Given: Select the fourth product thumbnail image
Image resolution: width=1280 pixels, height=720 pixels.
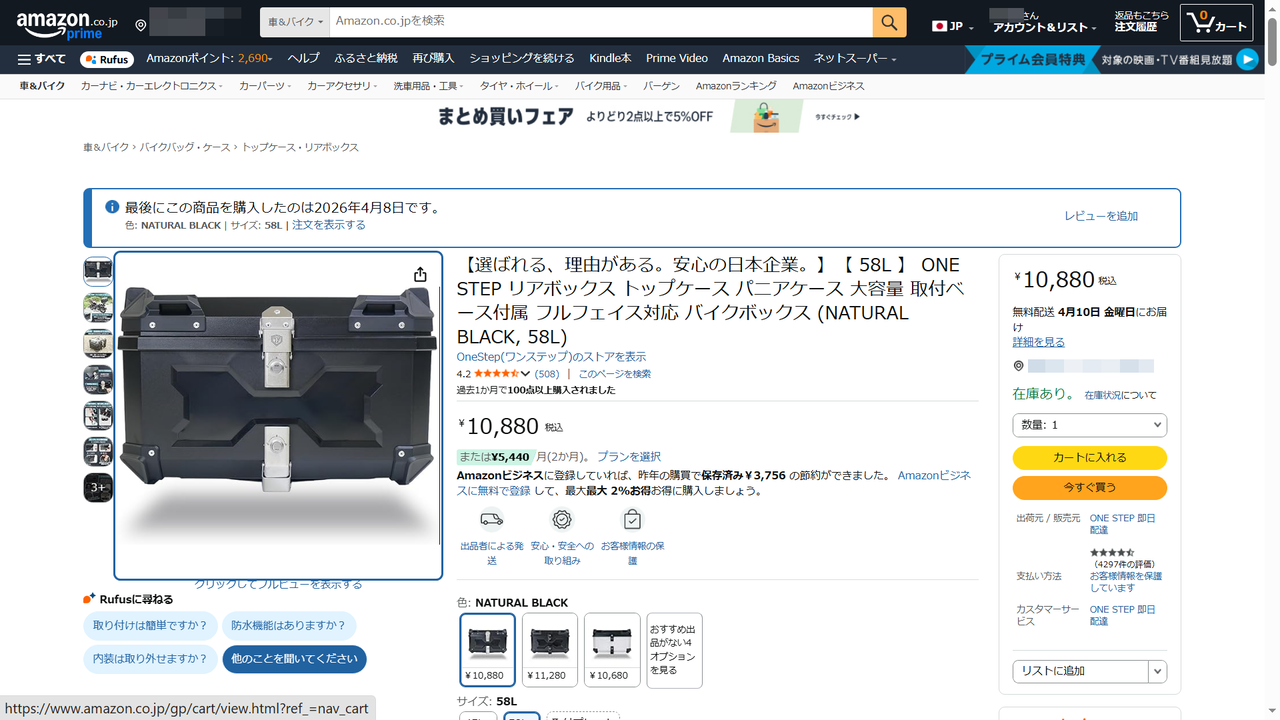Looking at the screenshot, I should 98,379.
